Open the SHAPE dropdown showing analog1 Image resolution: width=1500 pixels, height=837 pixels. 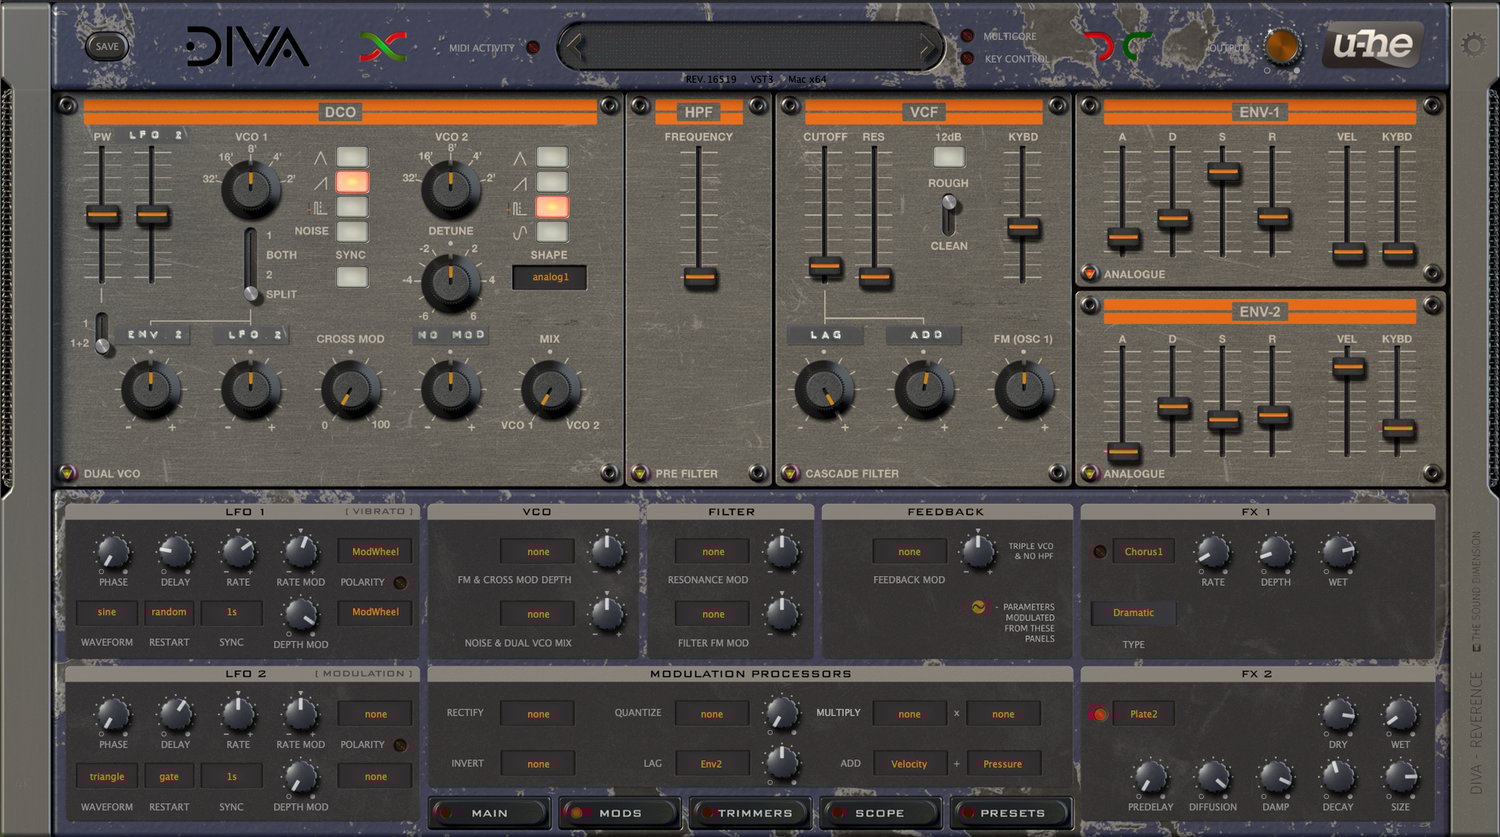click(549, 277)
